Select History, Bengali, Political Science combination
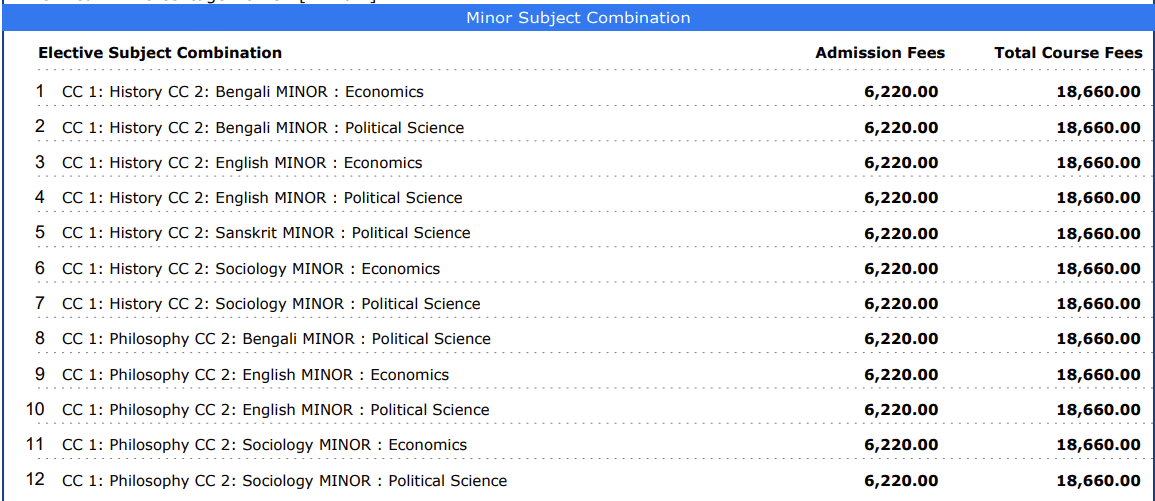1155x501 pixels. pos(262,128)
